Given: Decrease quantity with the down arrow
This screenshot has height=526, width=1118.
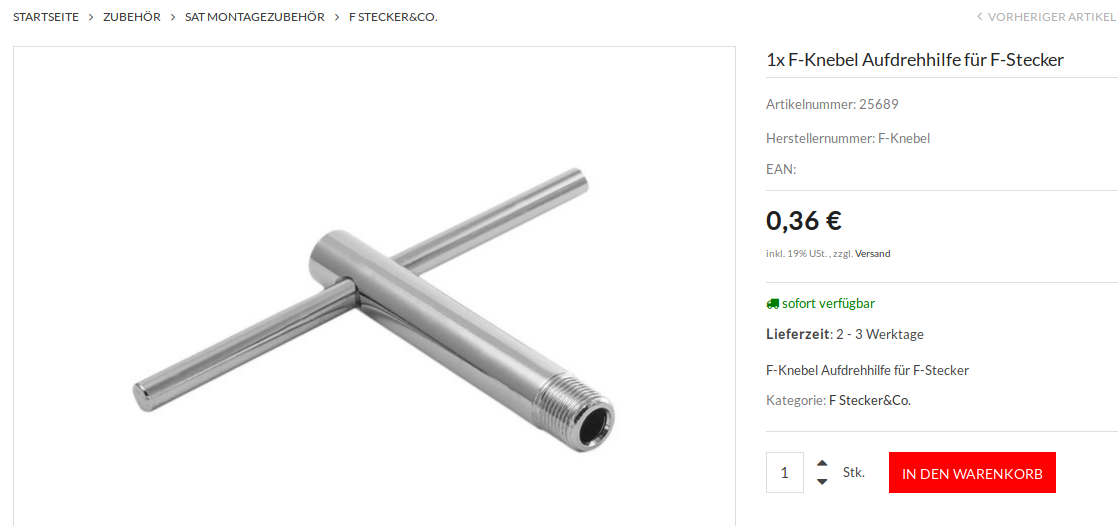Looking at the screenshot, I should pos(822,482).
